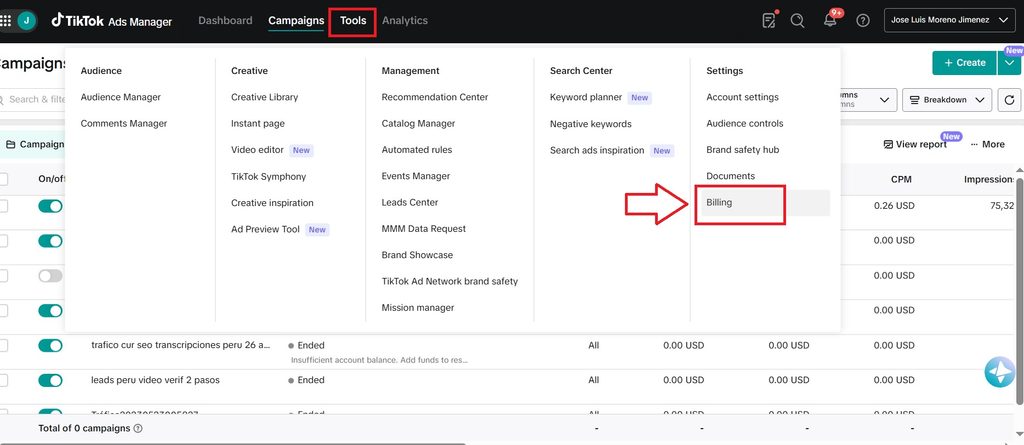The width and height of the screenshot is (1024, 445).
Task: Open Leads Center
Action: [410, 203]
